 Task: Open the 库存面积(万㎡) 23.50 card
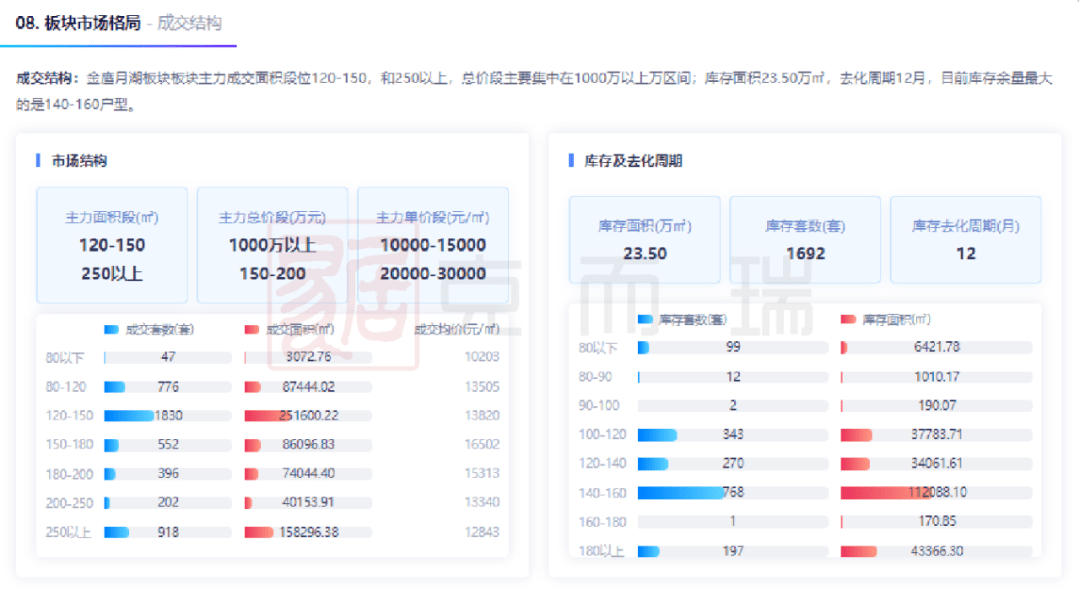point(645,240)
